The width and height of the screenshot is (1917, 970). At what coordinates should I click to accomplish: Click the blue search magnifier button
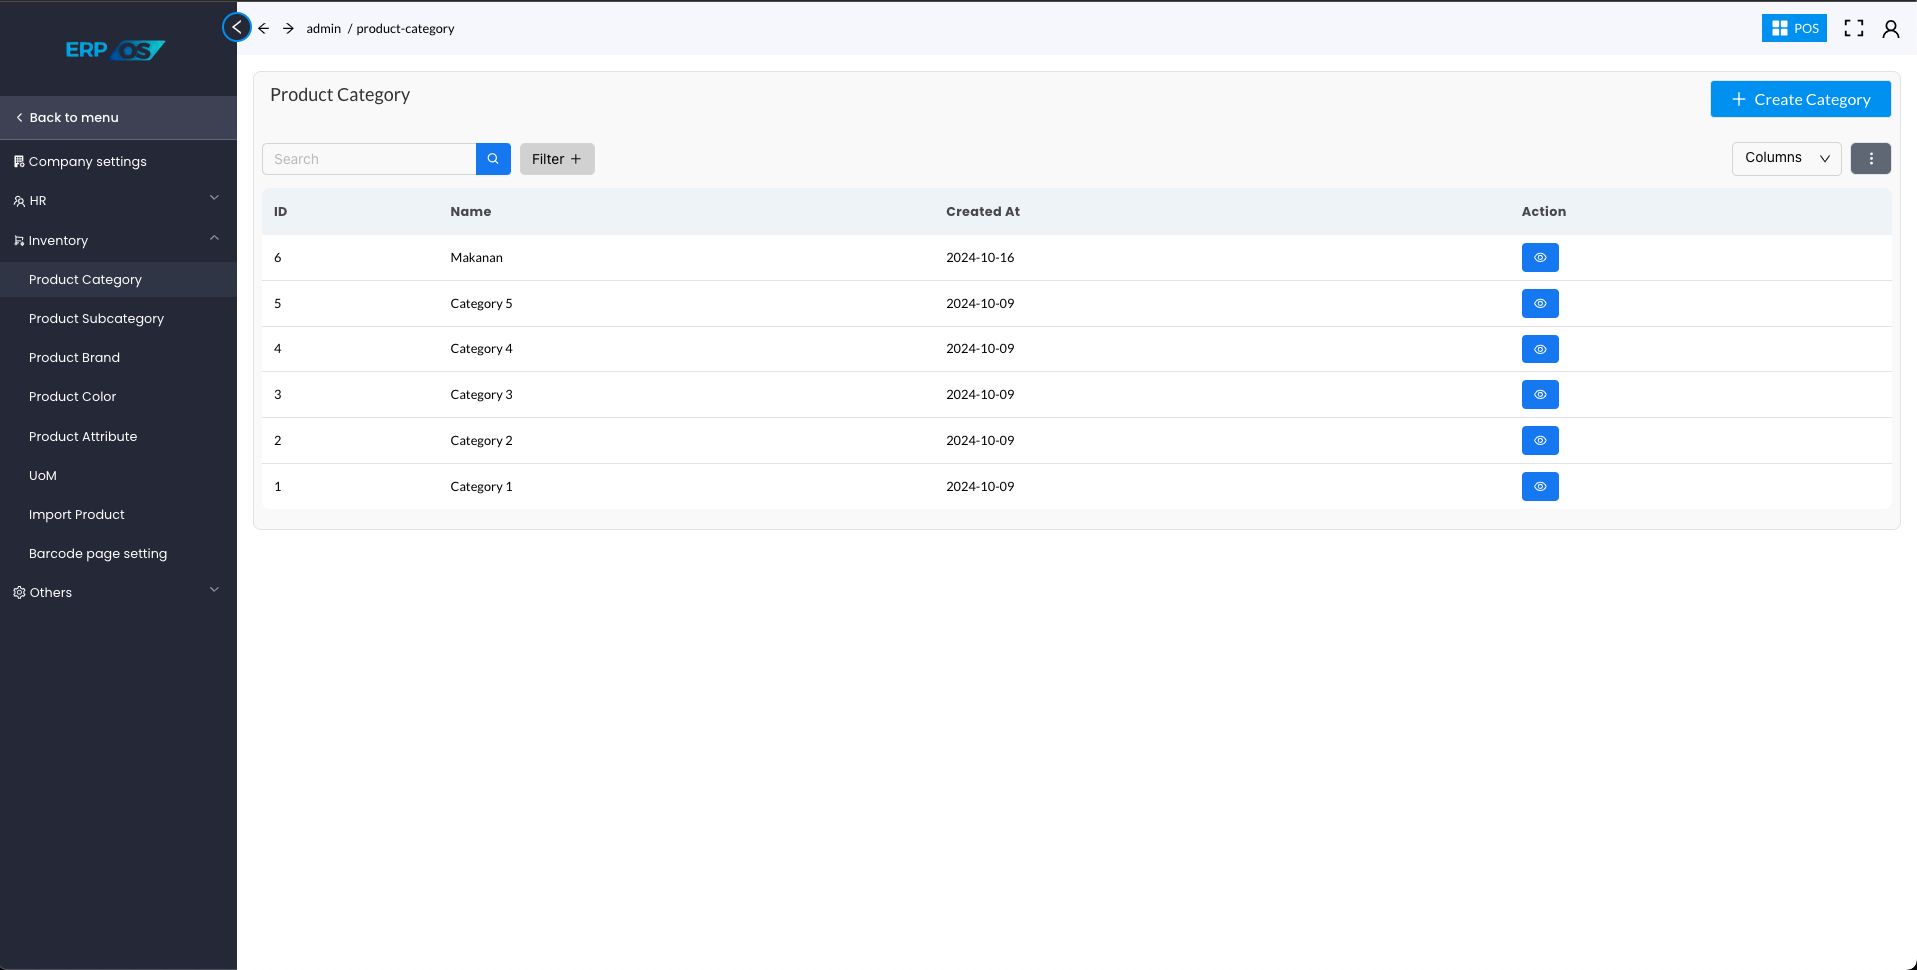point(493,159)
